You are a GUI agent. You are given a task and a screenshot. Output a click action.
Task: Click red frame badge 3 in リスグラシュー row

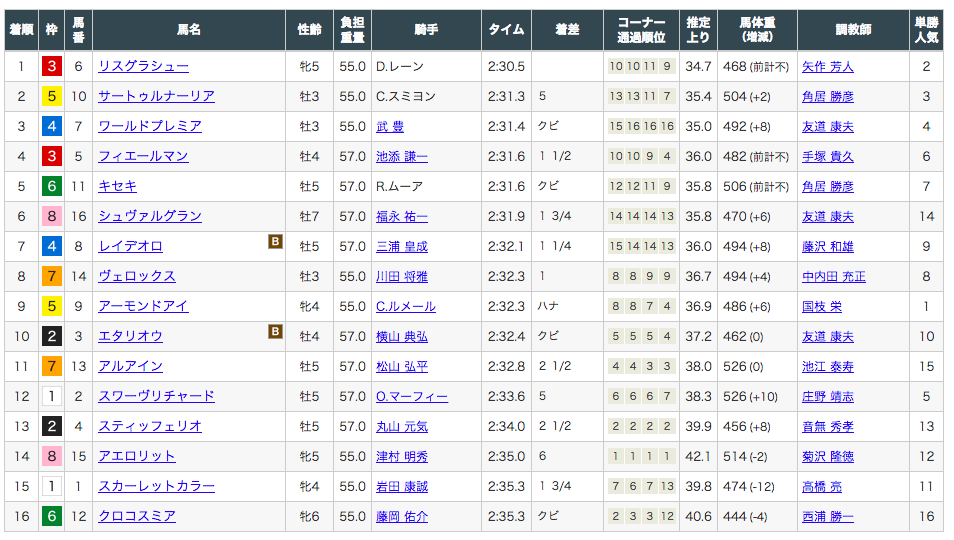pos(52,66)
